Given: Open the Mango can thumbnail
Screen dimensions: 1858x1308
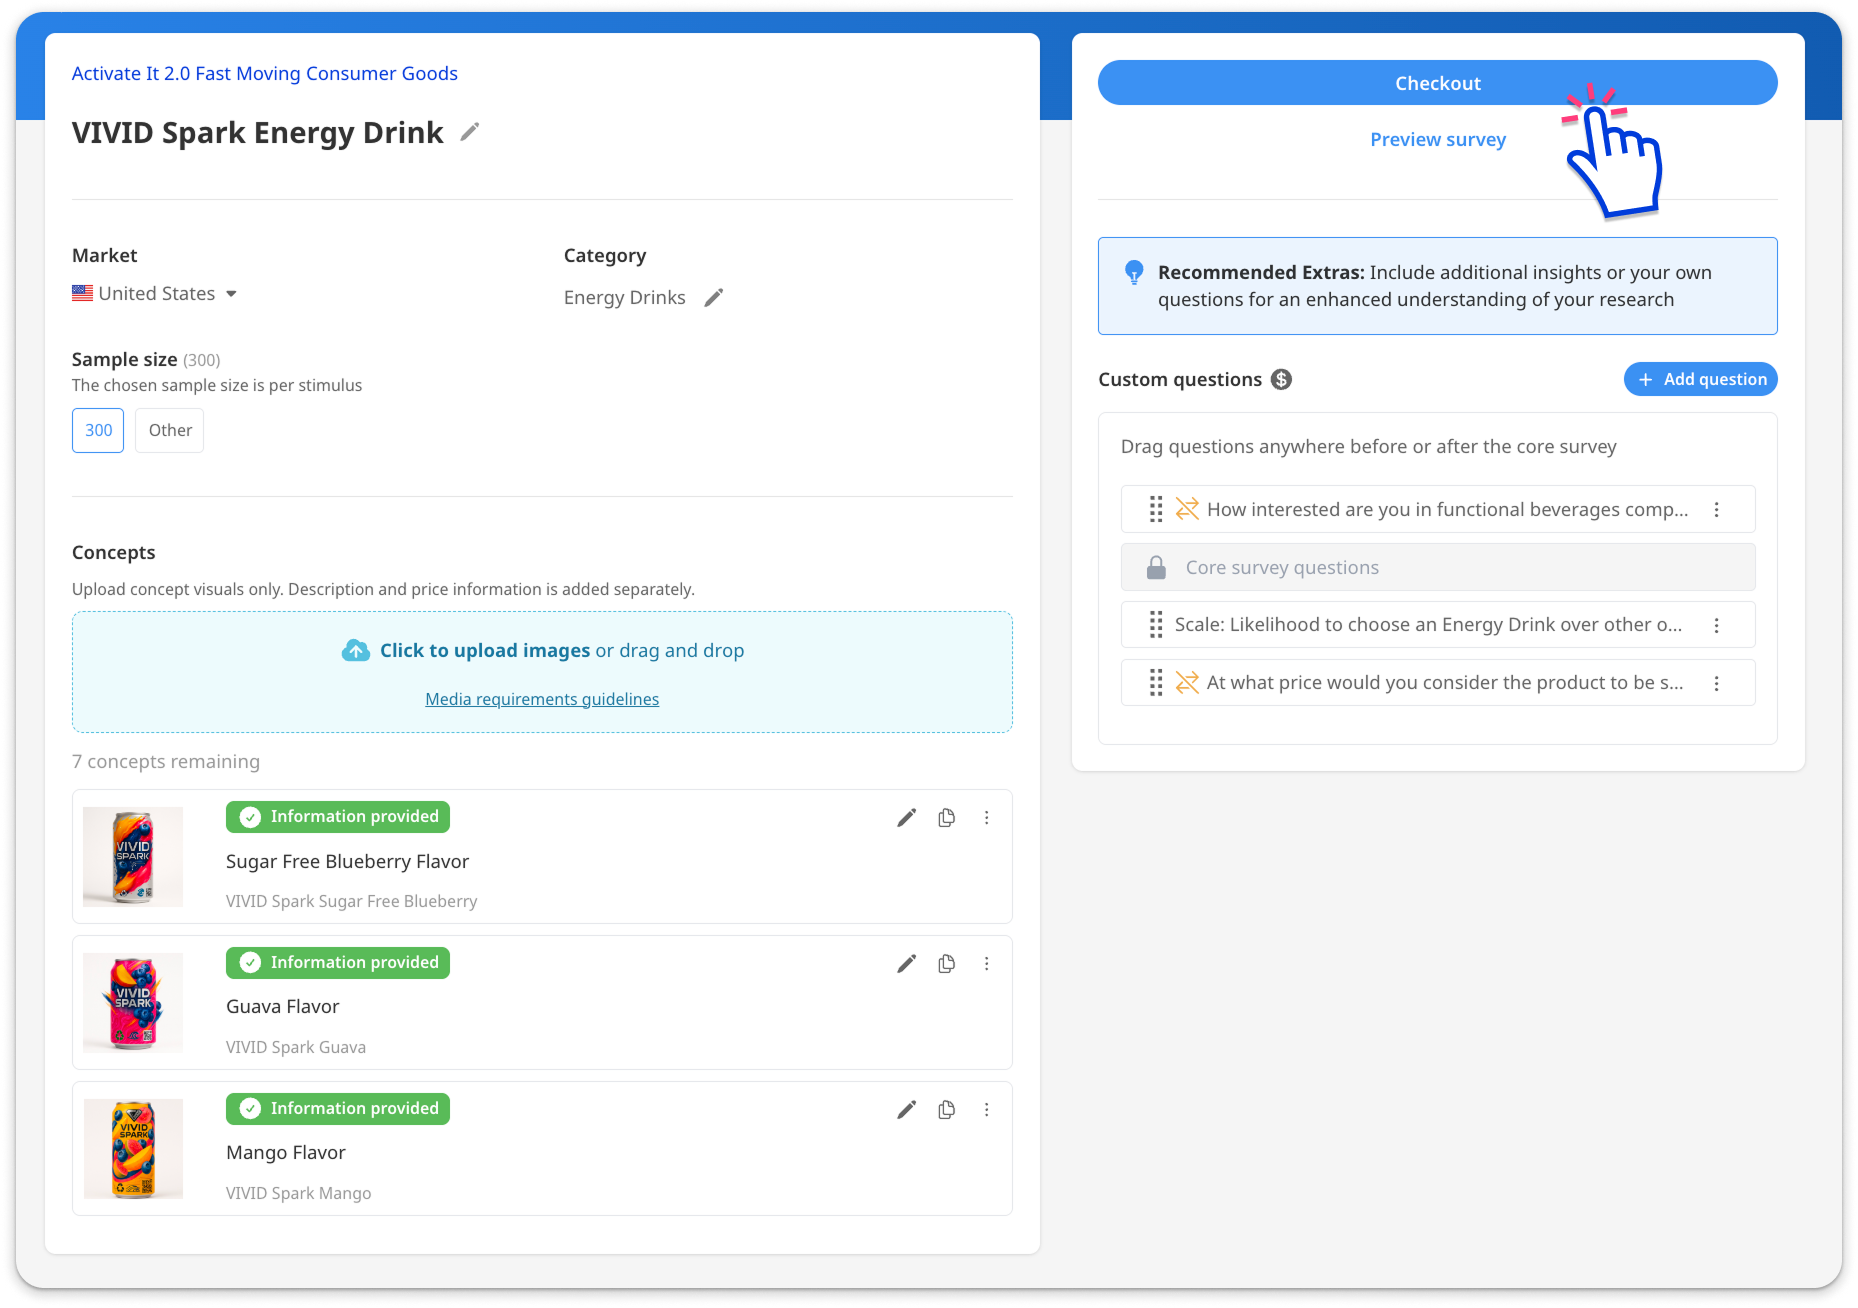Looking at the screenshot, I should tap(133, 1149).
